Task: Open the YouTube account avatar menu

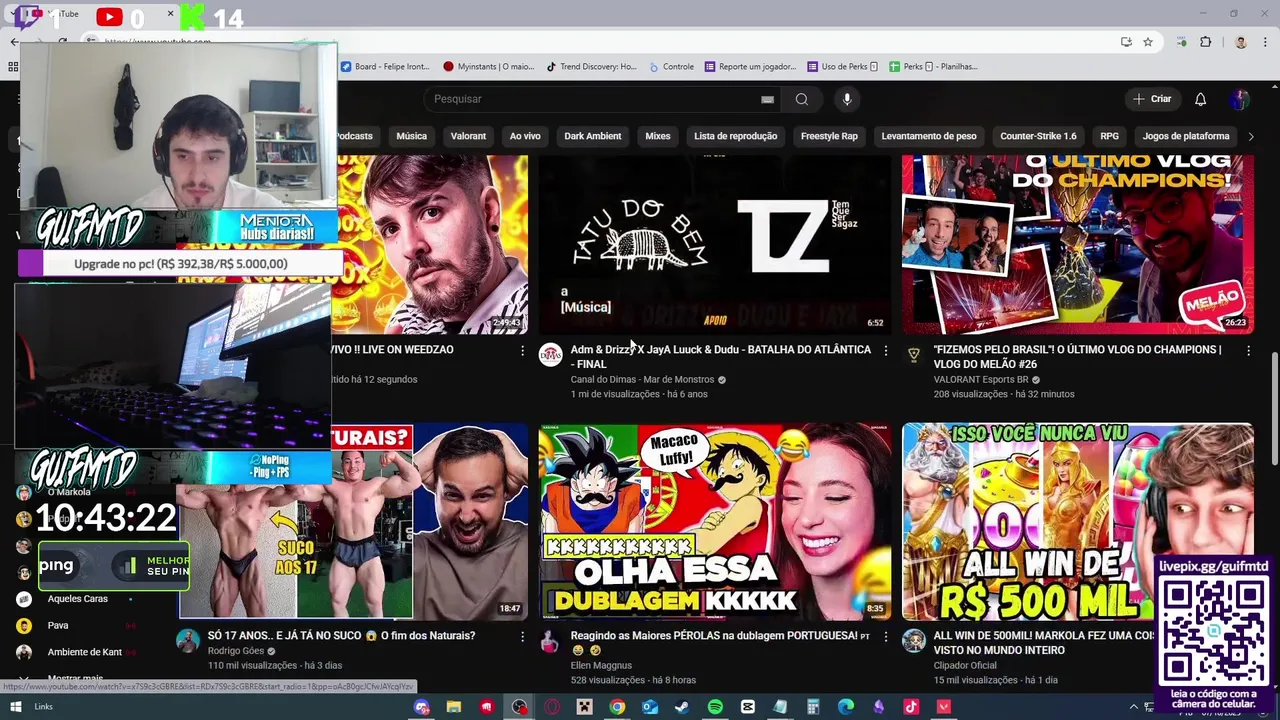Action: [x=1240, y=99]
